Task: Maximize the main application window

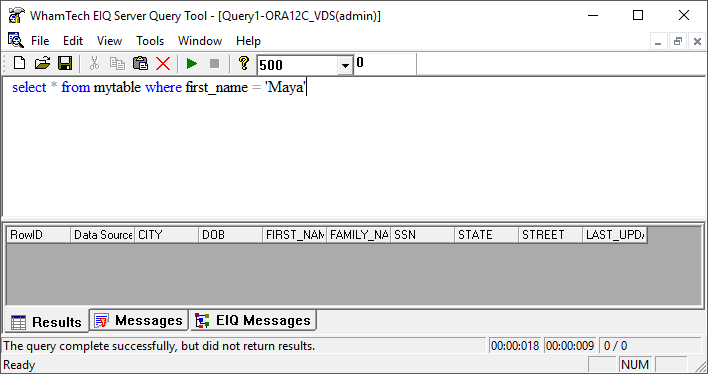Action: (x=638, y=15)
